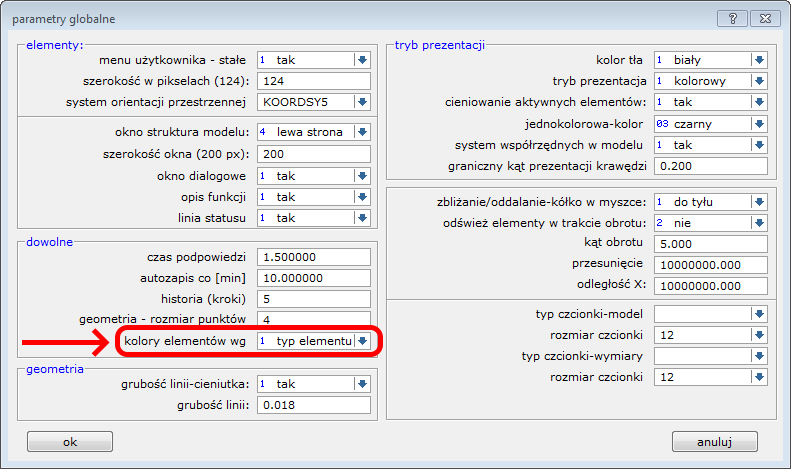Toggle the cieniowanie aktywnych elementów dropdown

click(x=759, y=102)
